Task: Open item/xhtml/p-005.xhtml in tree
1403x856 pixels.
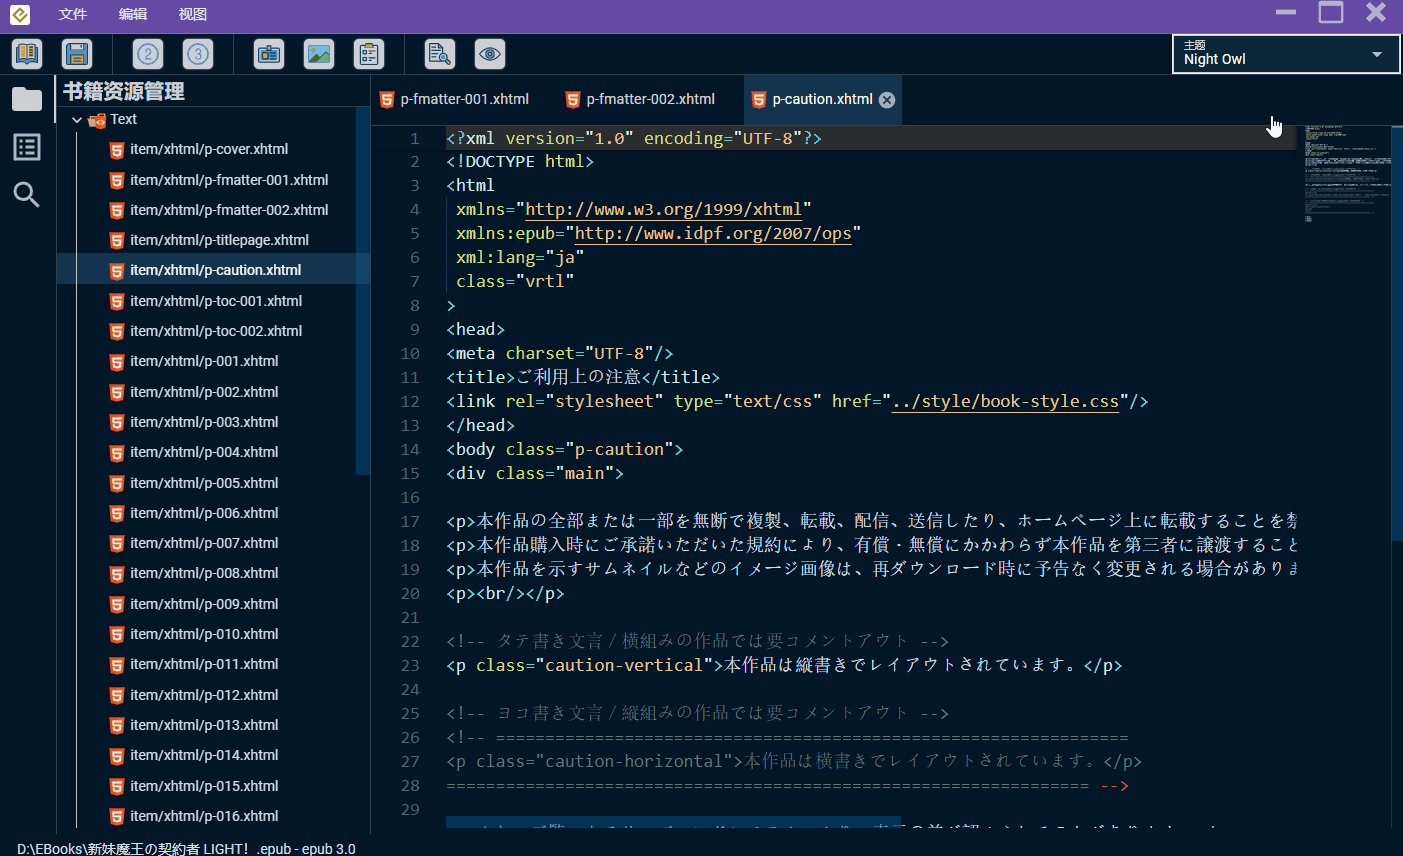Action: point(204,483)
